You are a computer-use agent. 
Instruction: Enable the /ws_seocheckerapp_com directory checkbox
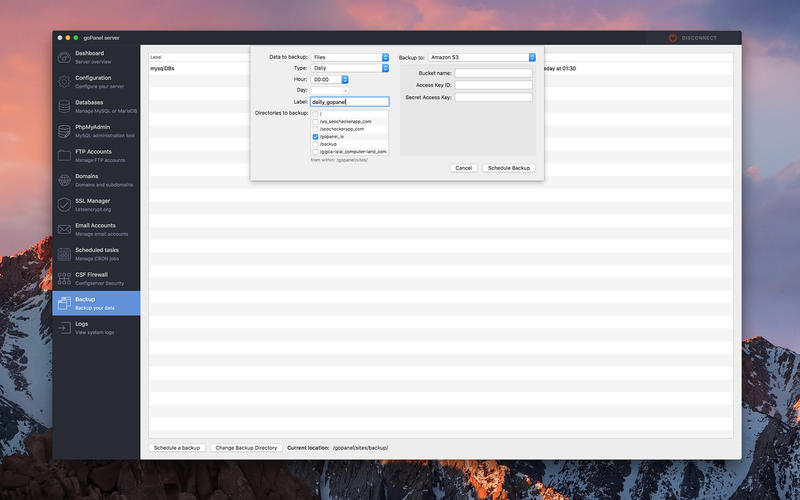[316, 121]
